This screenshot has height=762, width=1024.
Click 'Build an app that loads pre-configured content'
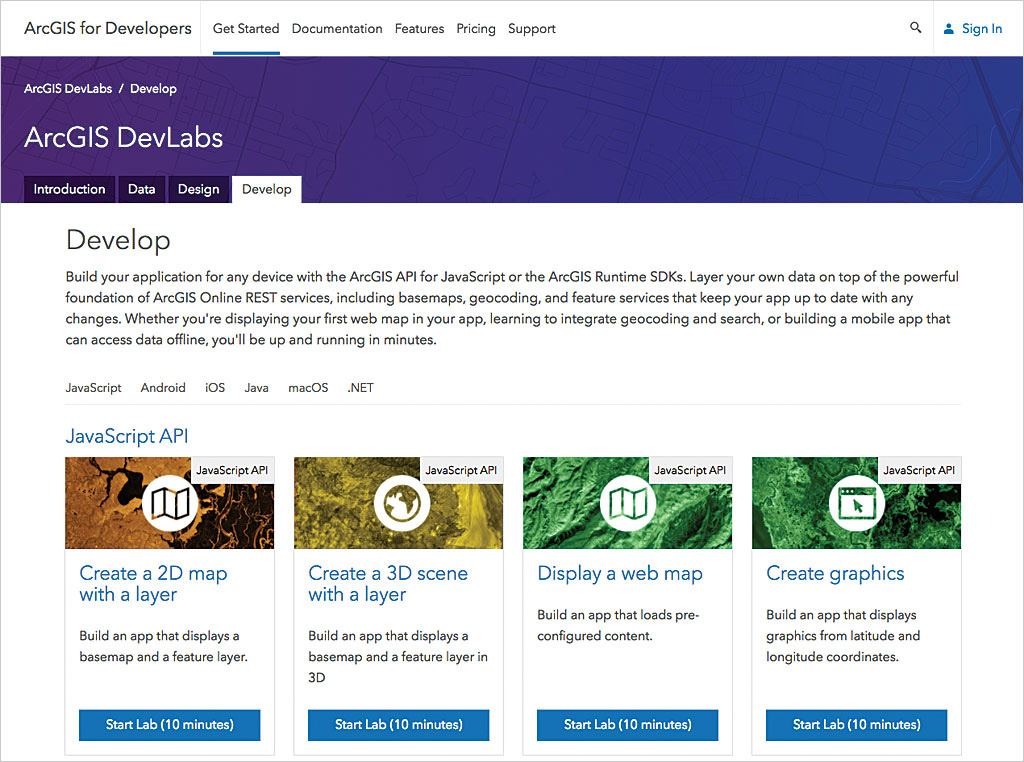tap(618, 626)
